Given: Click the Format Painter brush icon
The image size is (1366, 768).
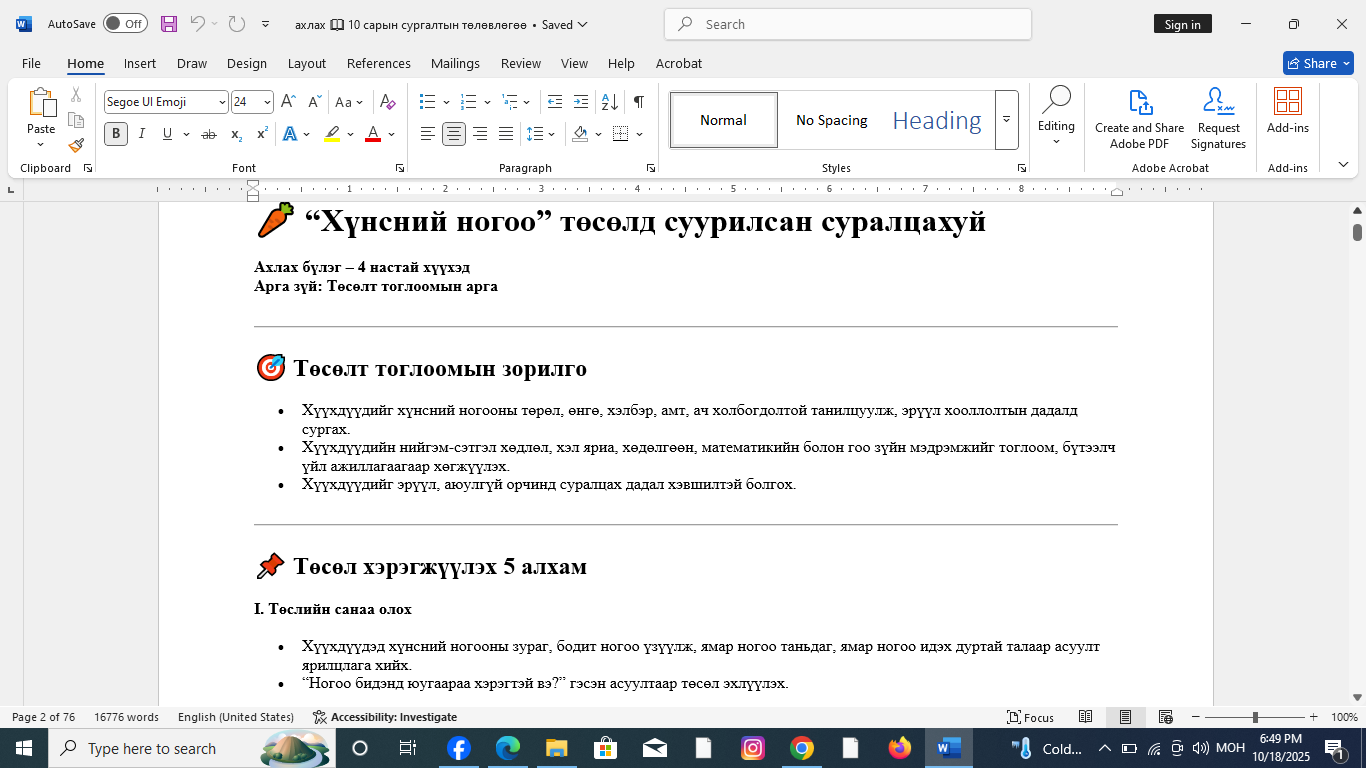Looking at the screenshot, I should (x=76, y=145).
